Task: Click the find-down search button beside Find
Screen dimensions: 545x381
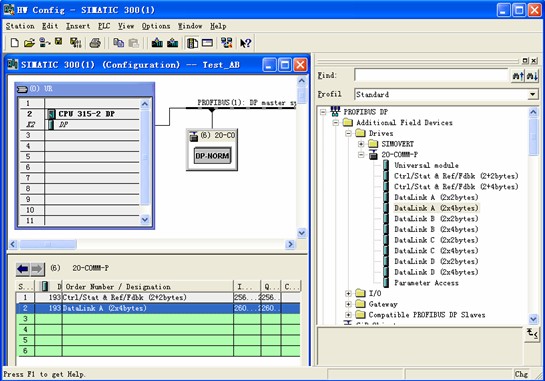Action: pyautogui.click(x=532, y=75)
